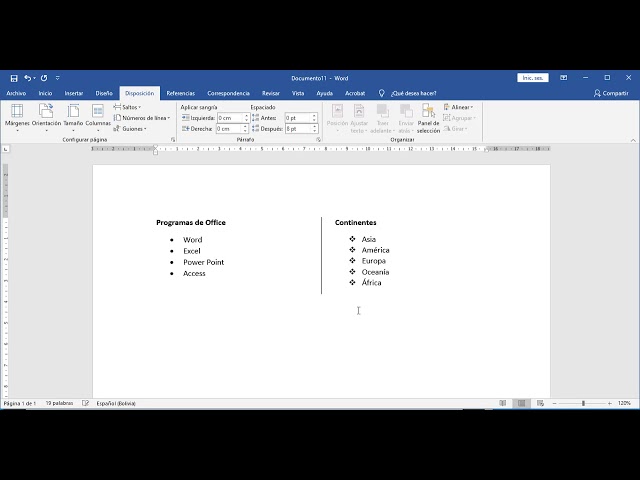The width and height of the screenshot is (640, 480).
Task: Open the Márgenes page margins tool
Action: (17, 115)
